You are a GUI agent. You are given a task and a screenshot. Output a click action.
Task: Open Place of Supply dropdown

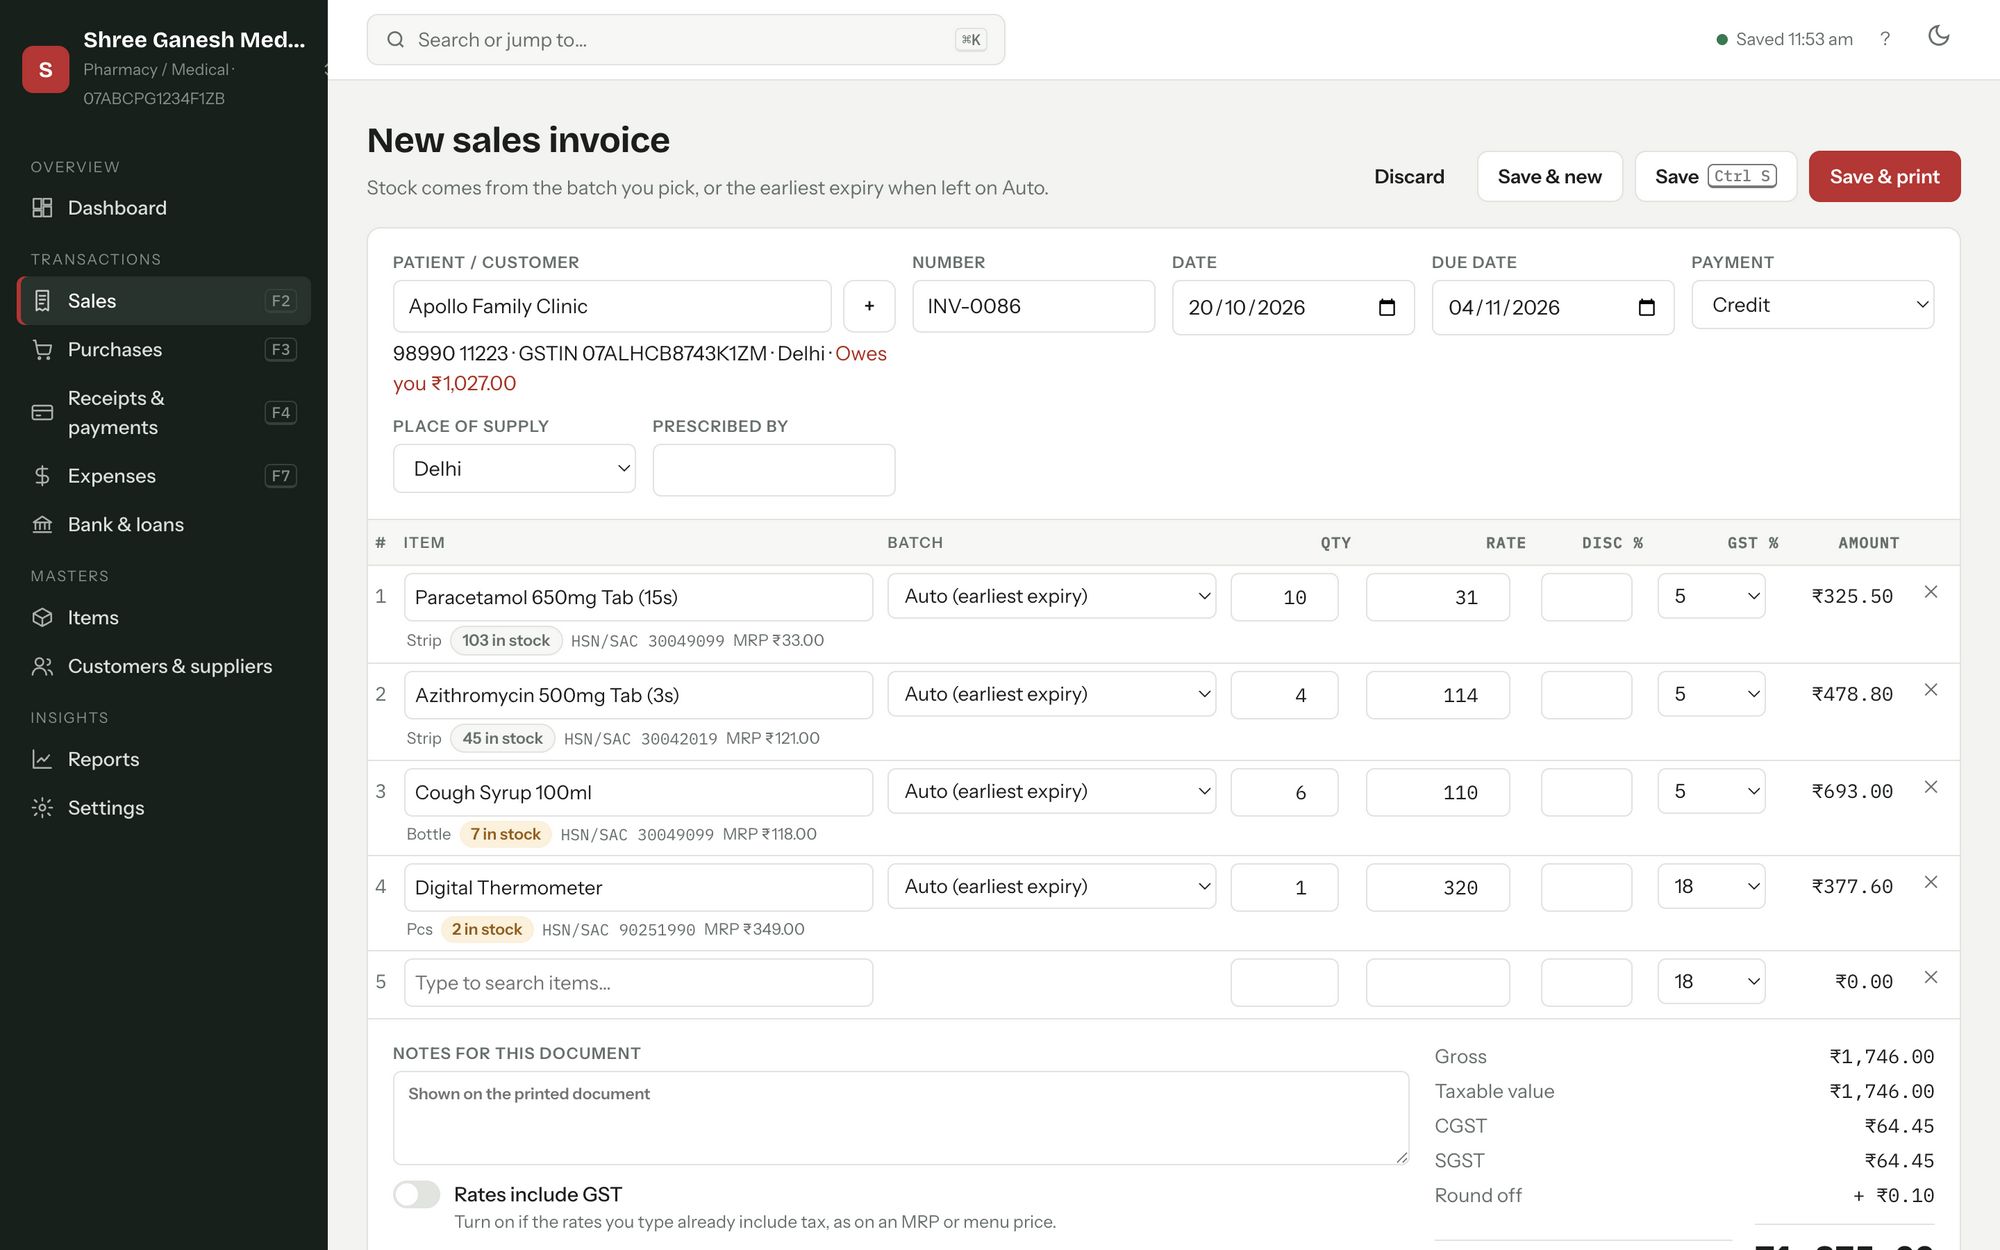click(x=514, y=469)
